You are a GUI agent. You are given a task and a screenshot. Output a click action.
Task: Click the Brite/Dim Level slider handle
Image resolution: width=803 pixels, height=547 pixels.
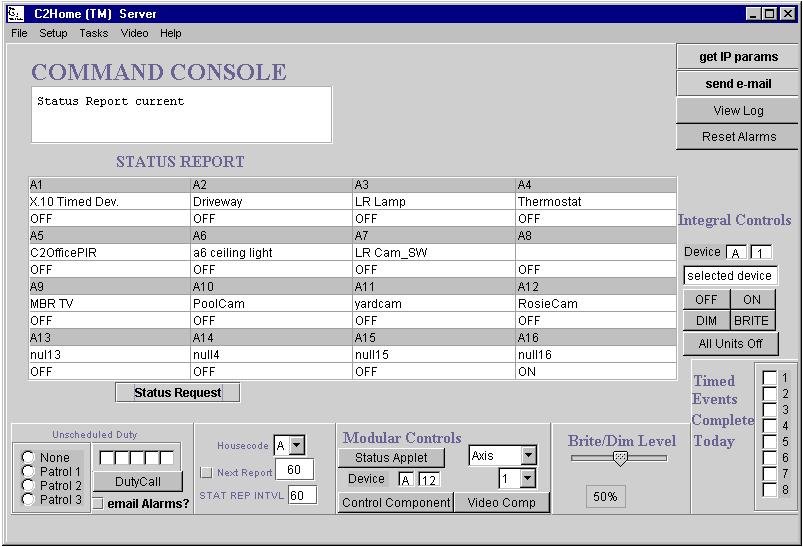click(620, 458)
